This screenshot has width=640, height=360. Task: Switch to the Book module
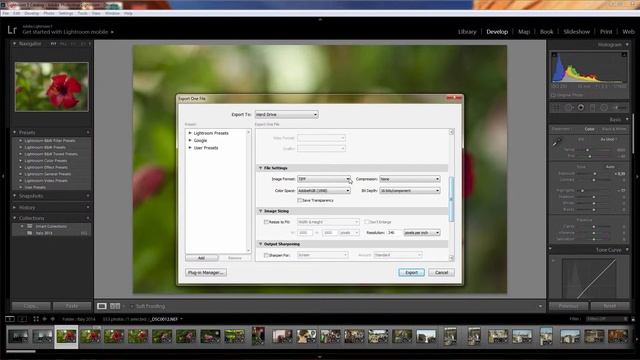pos(546,31)
